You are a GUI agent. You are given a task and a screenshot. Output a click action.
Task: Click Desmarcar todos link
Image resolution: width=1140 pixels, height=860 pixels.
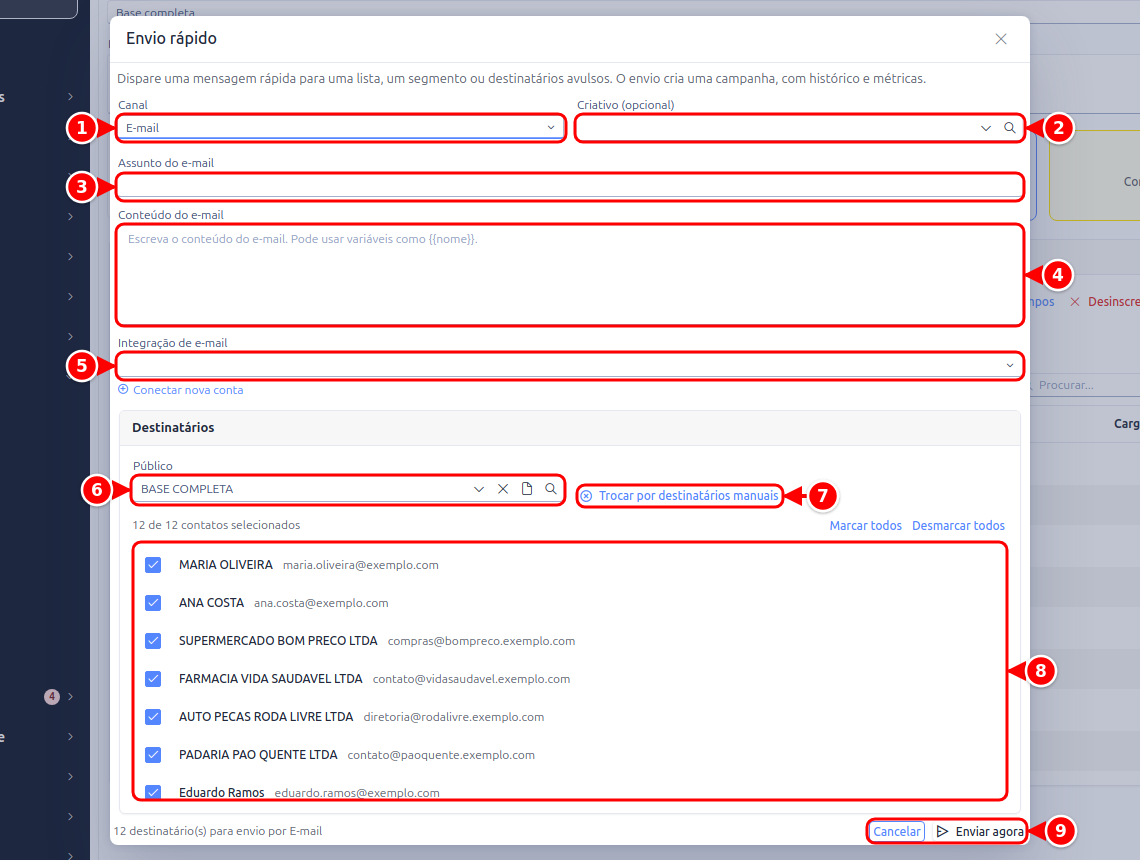958,526
